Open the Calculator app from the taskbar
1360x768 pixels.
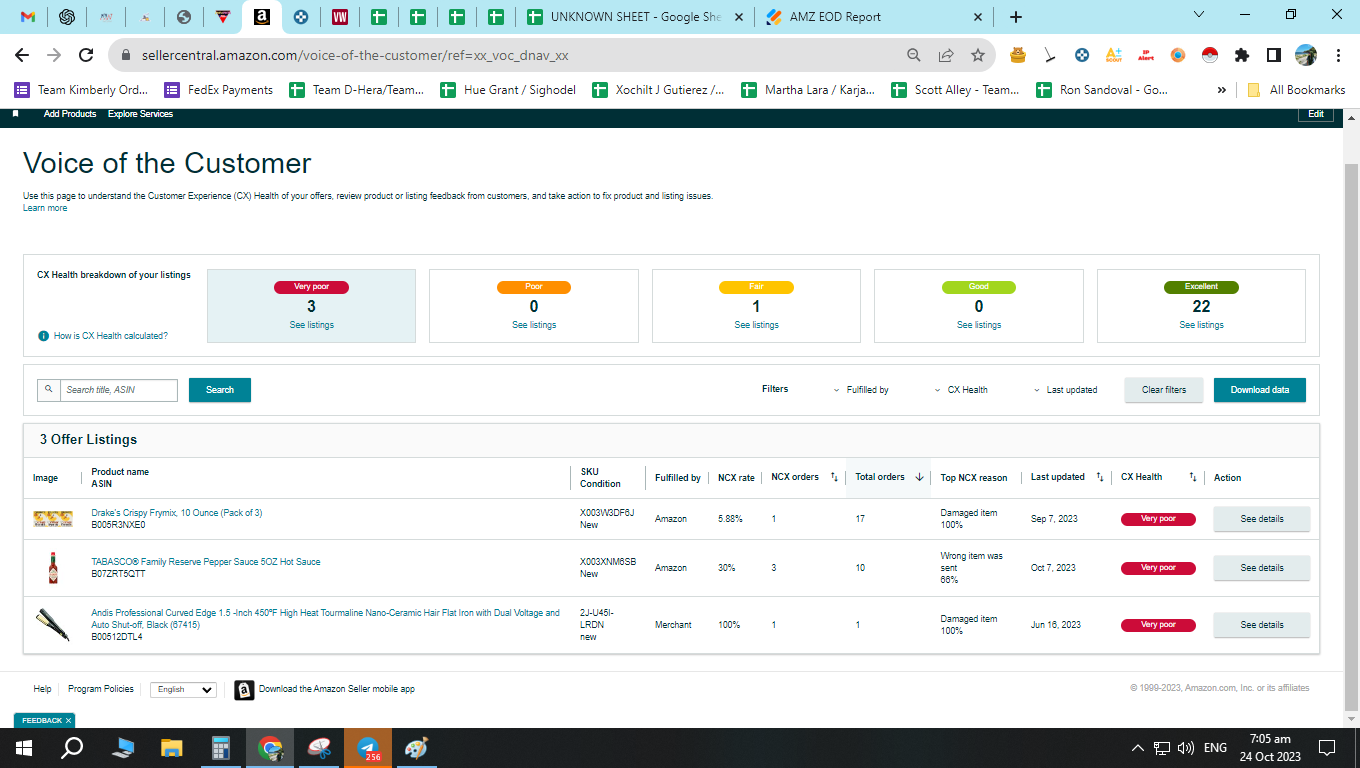coord(221,748)
